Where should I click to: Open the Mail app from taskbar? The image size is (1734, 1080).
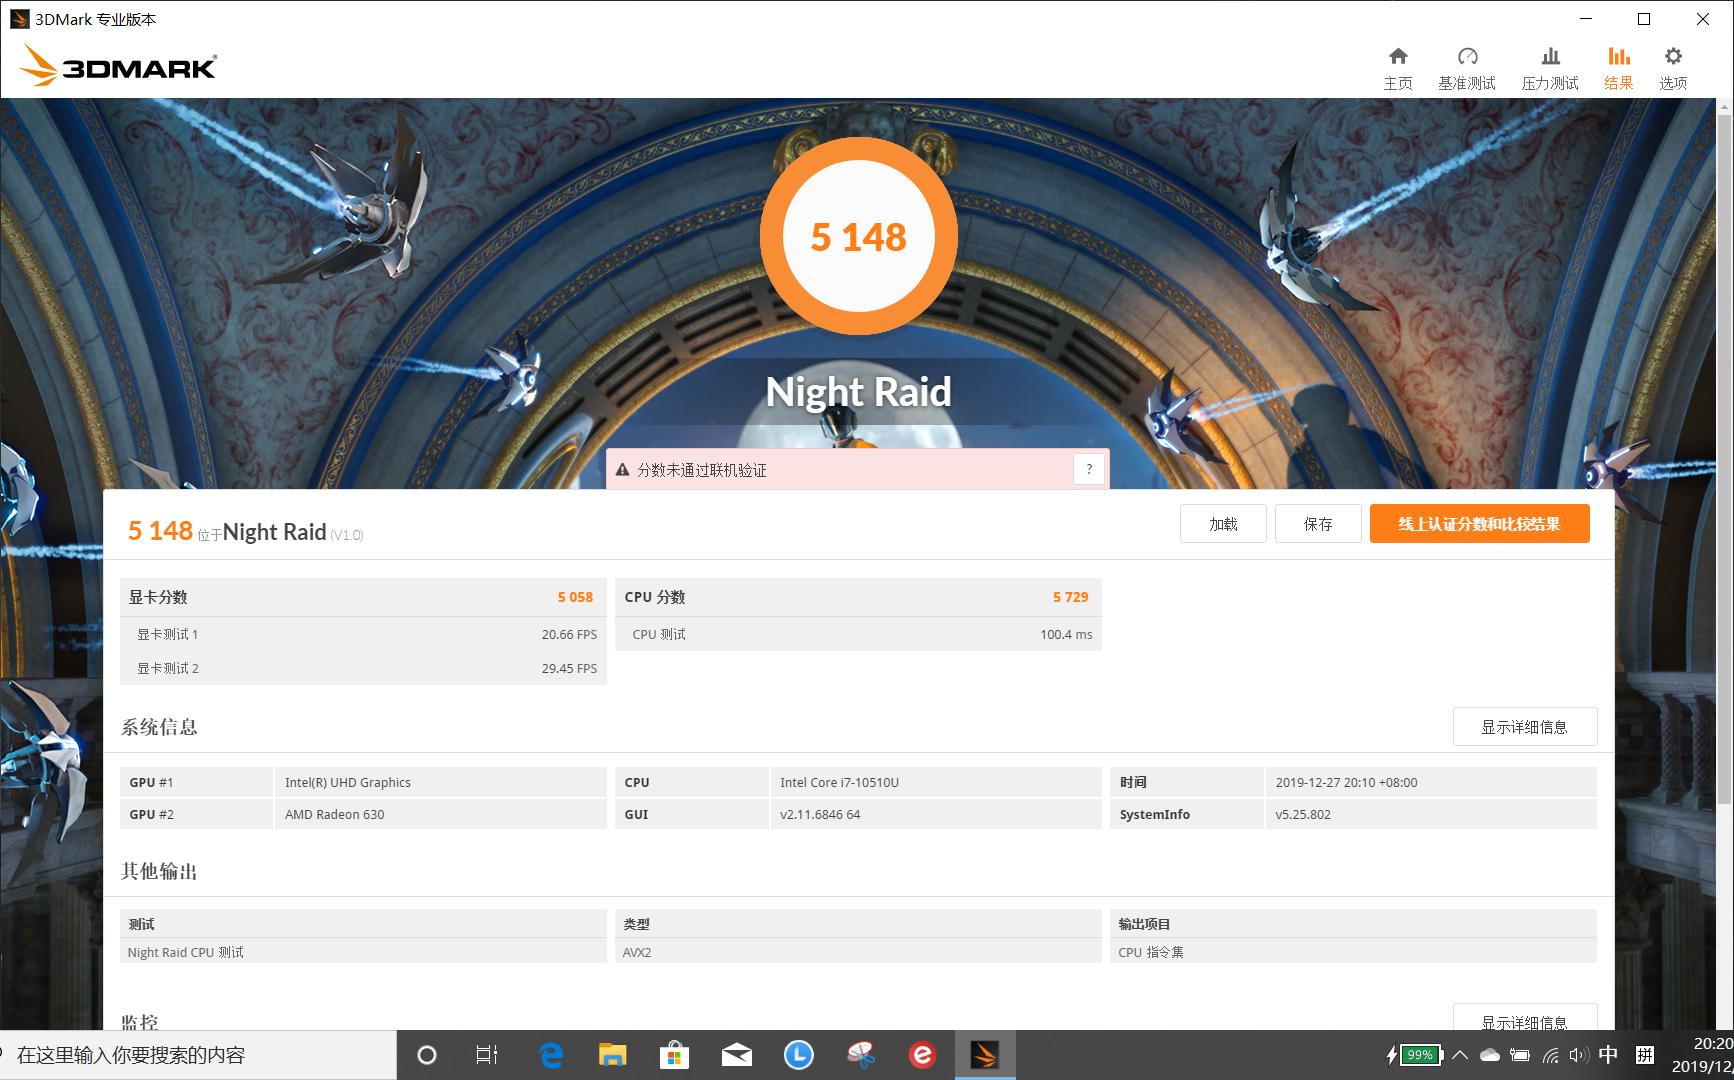736,1055
